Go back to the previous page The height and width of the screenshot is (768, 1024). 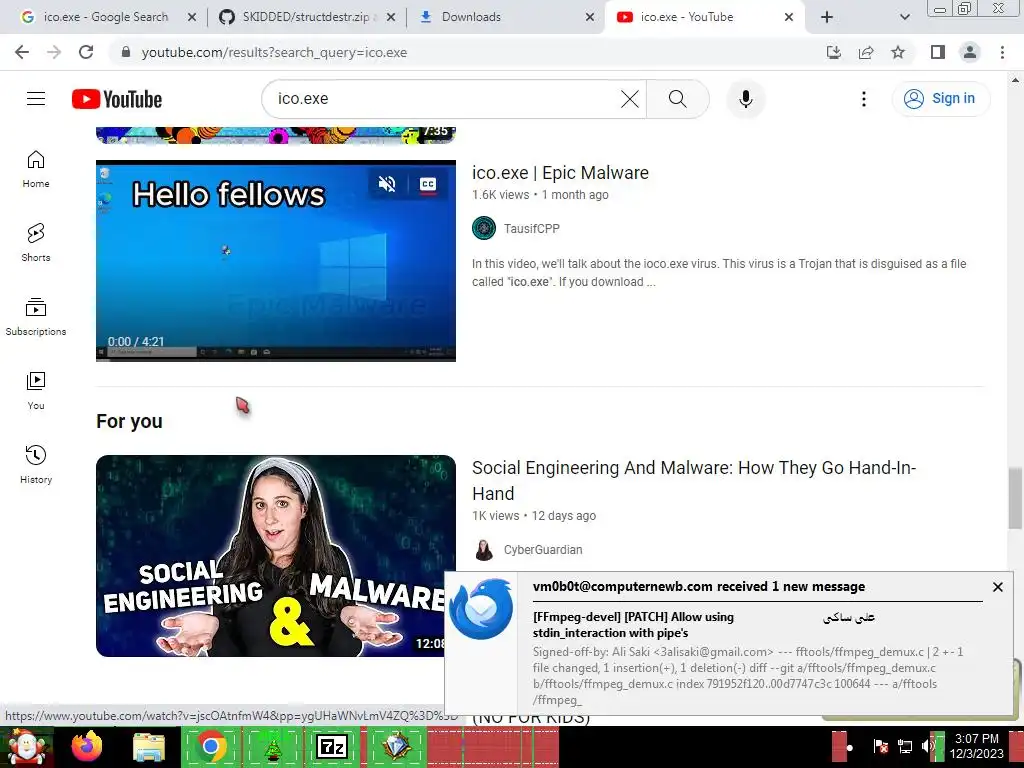22,52
